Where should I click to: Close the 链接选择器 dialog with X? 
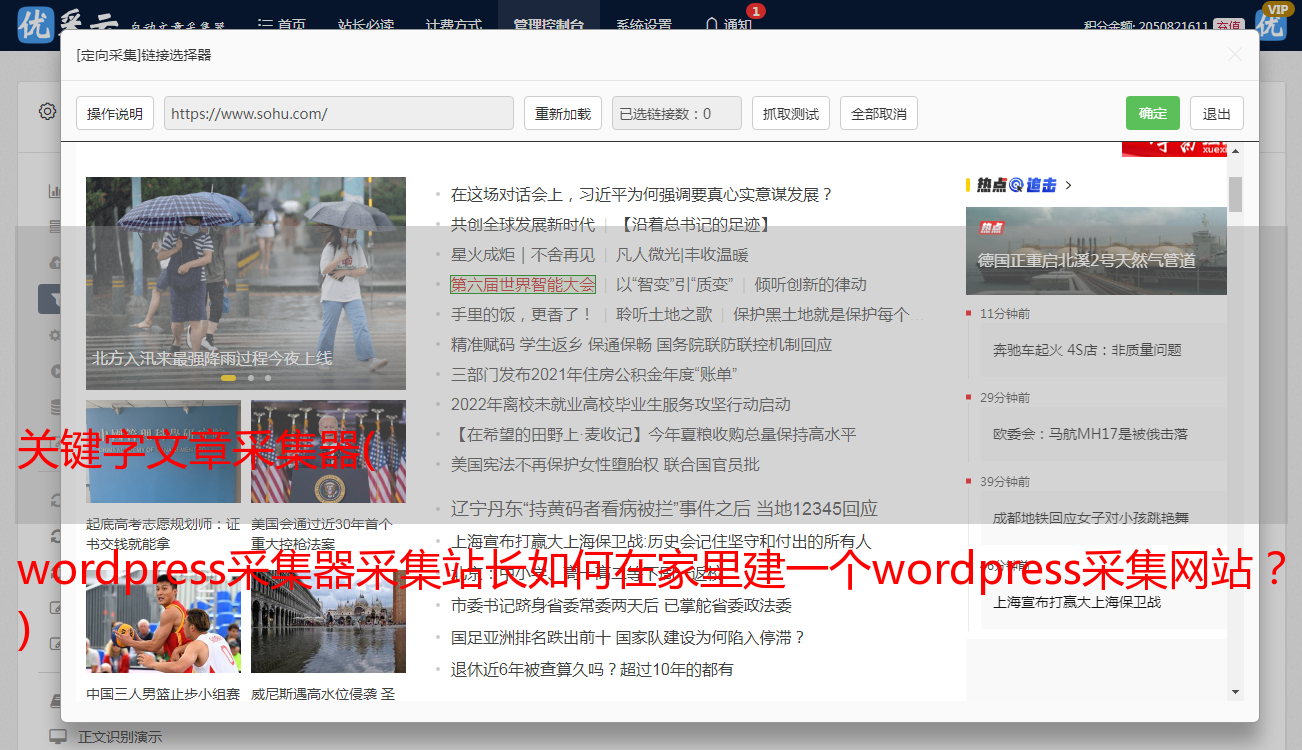1235,55
